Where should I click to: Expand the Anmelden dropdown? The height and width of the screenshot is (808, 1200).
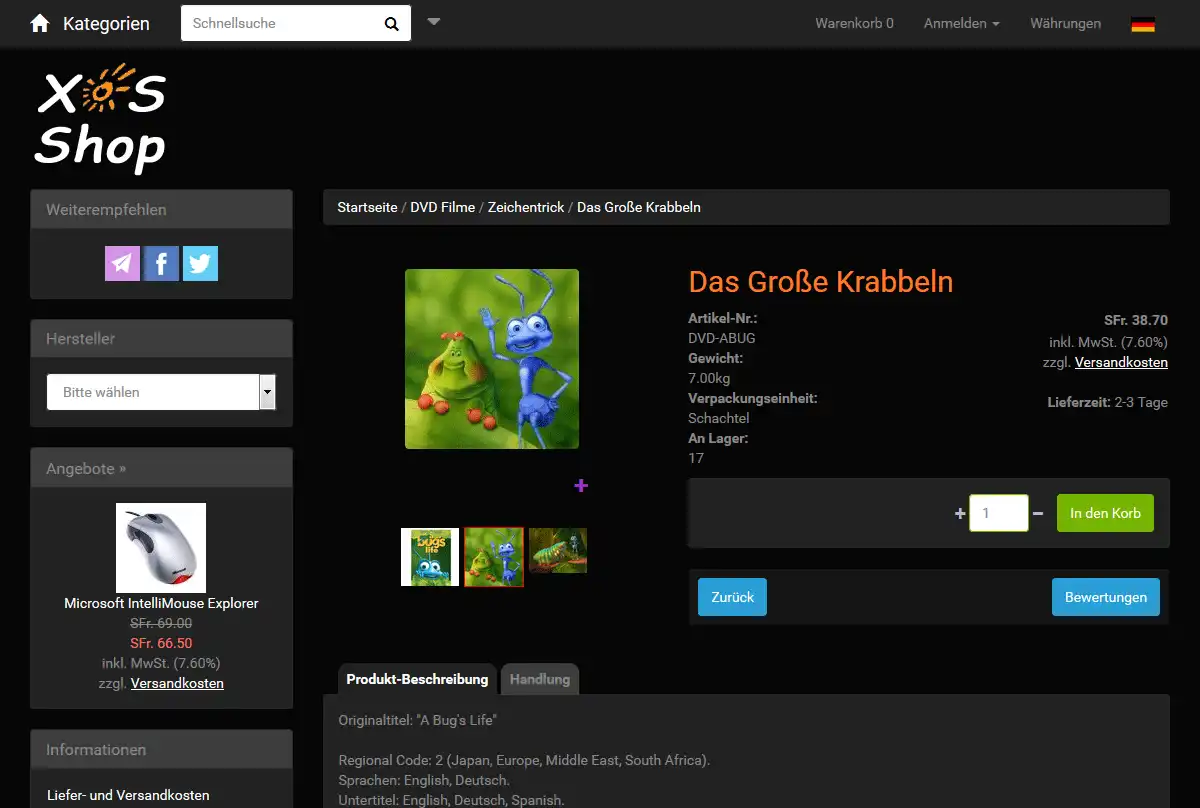click(961, 23)
